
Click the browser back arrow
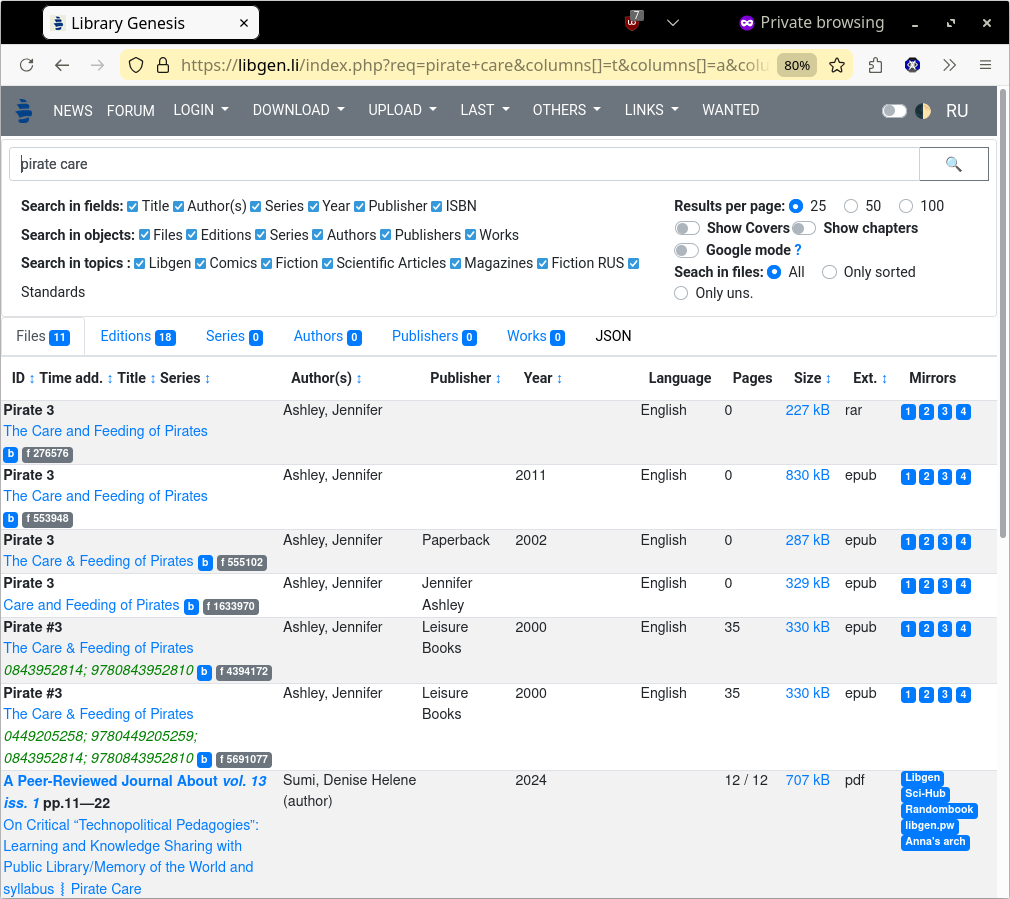coord(62,65)
